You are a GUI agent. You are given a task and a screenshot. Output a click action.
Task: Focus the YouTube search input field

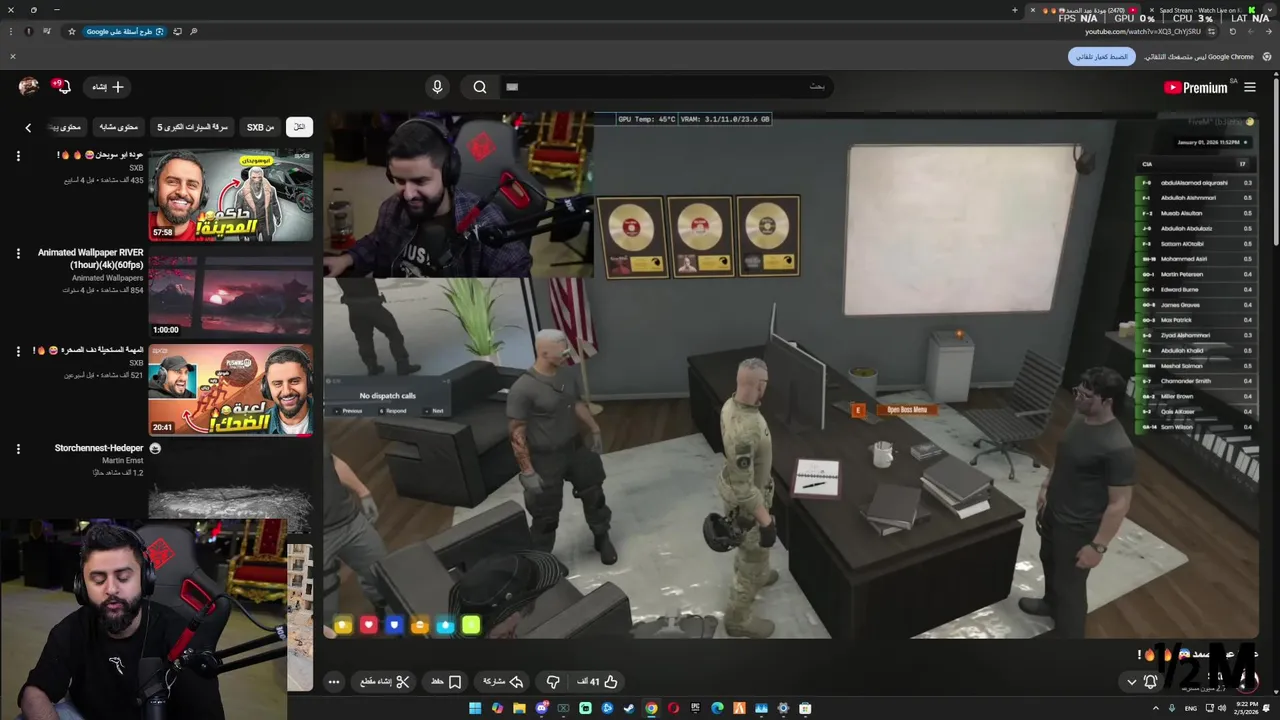(665, 87)
